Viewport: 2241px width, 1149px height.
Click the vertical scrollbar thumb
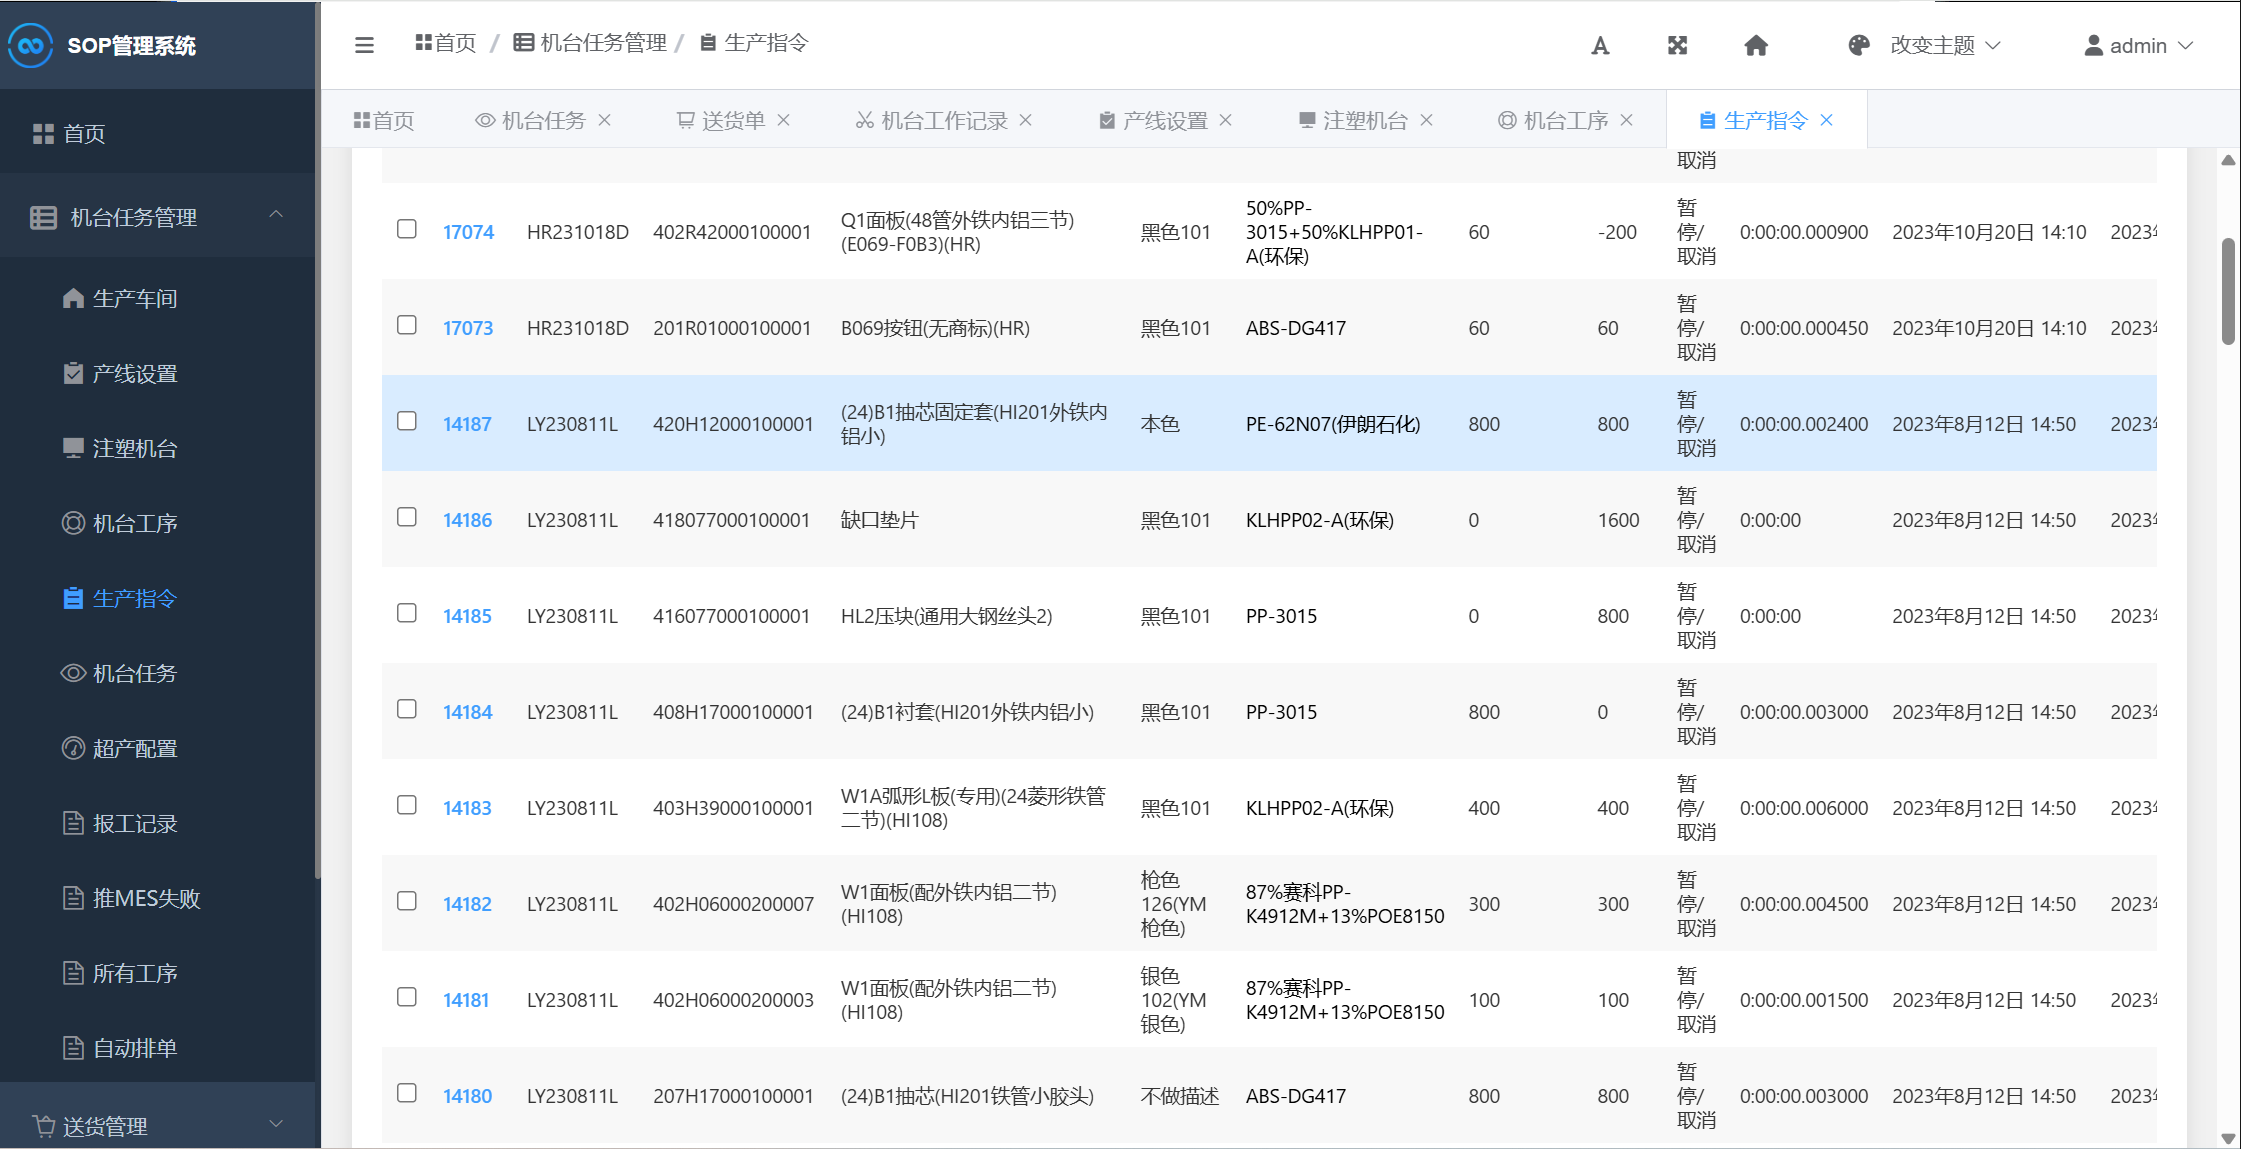pyautogui.click(x=2228, y=290)
